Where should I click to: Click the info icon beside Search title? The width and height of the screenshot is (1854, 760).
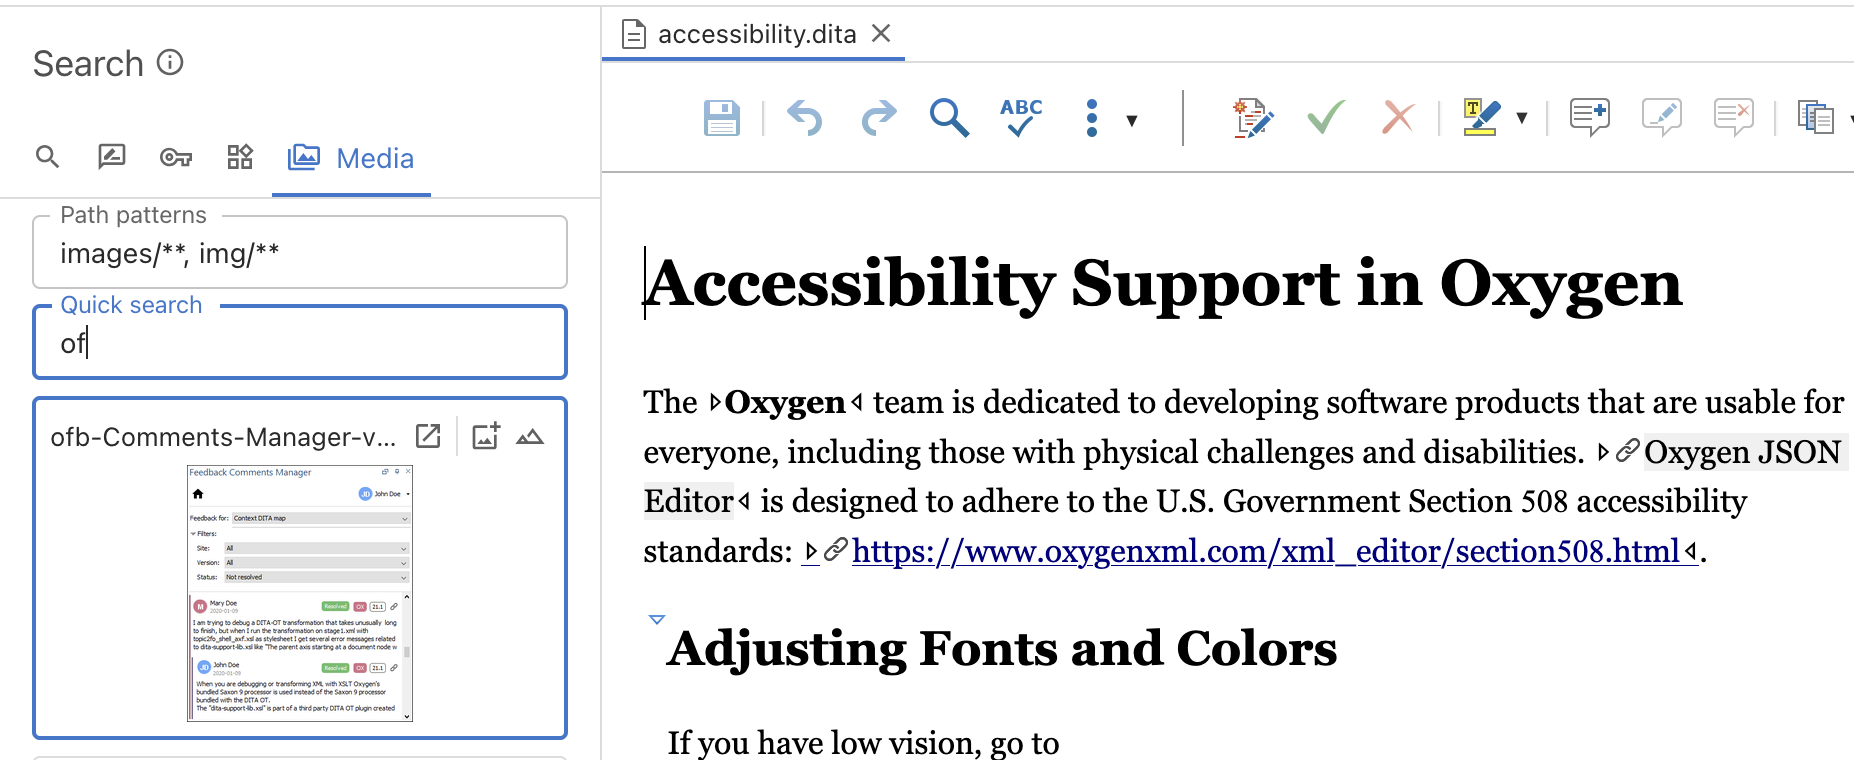(171, 63)
